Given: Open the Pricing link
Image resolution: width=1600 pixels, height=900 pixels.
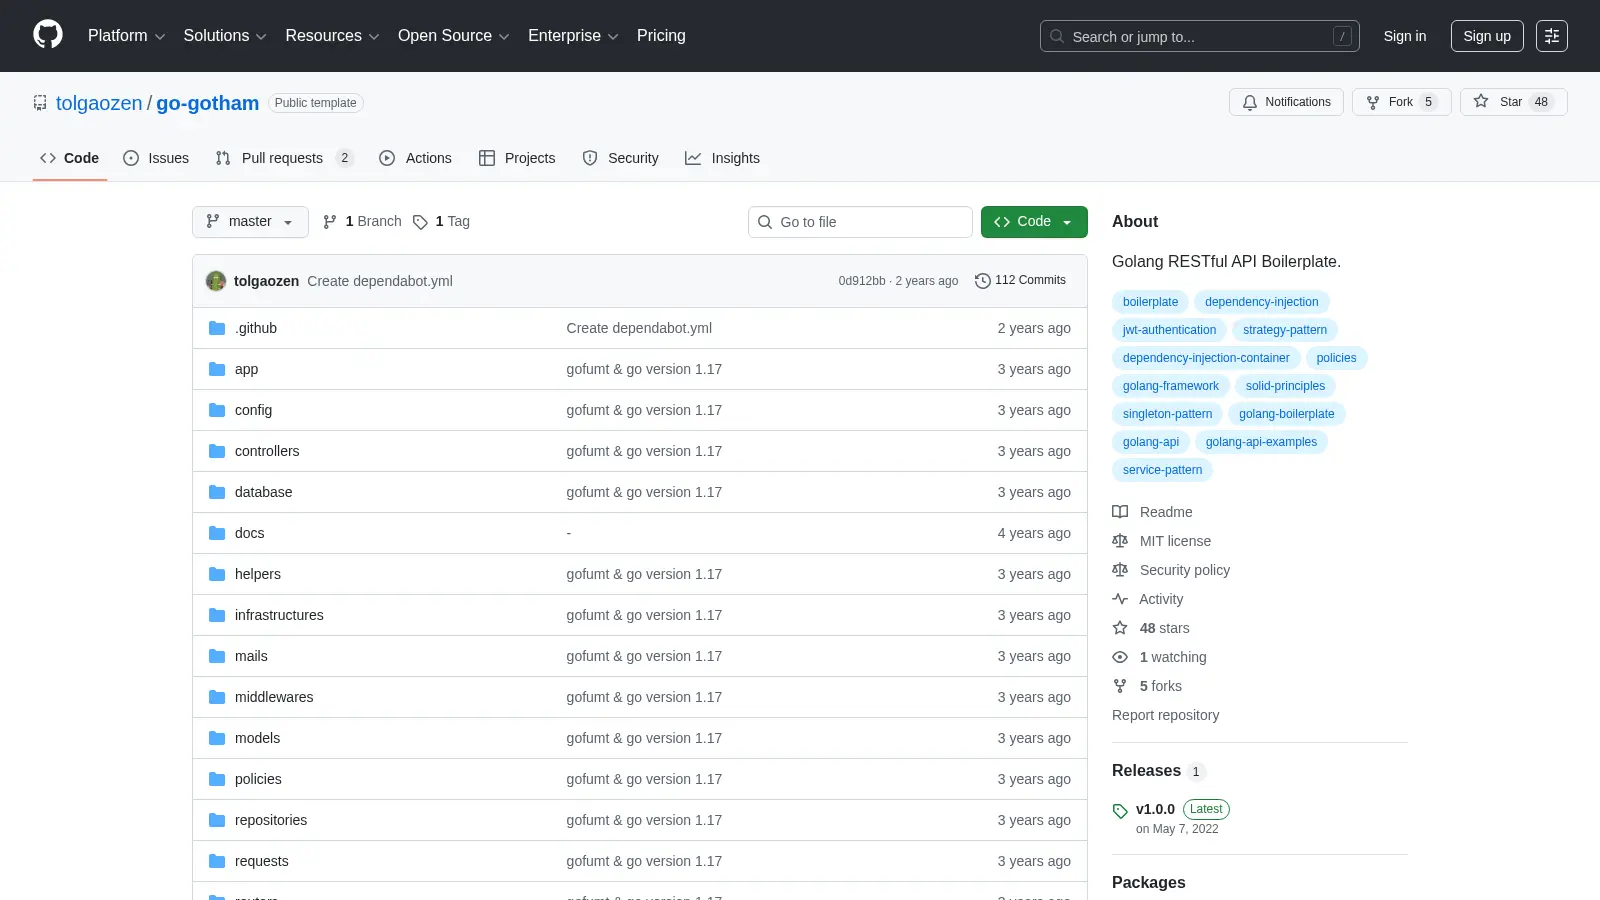Looking at the screenshot, I should click(661, 36).
